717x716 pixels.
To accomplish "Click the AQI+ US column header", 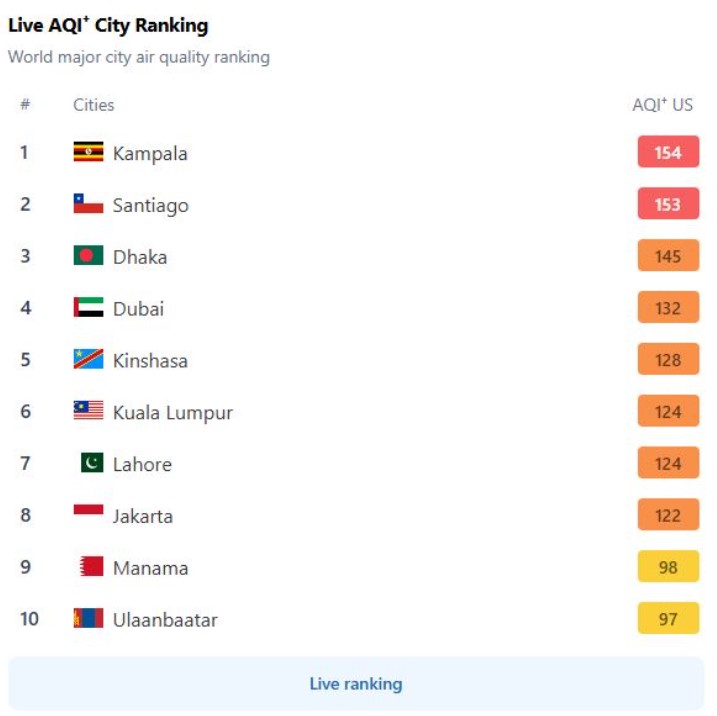I will [663, 105].
